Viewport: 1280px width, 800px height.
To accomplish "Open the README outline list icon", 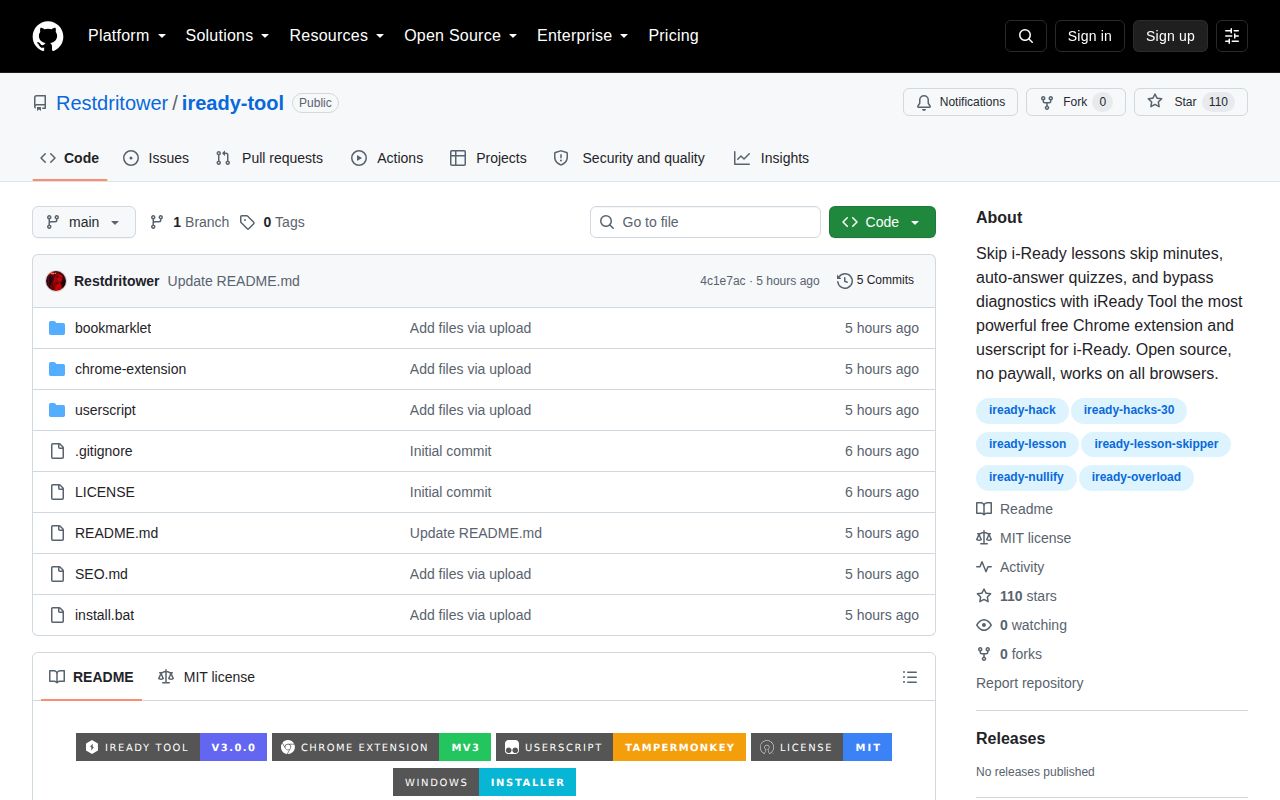I will [910, 677].
